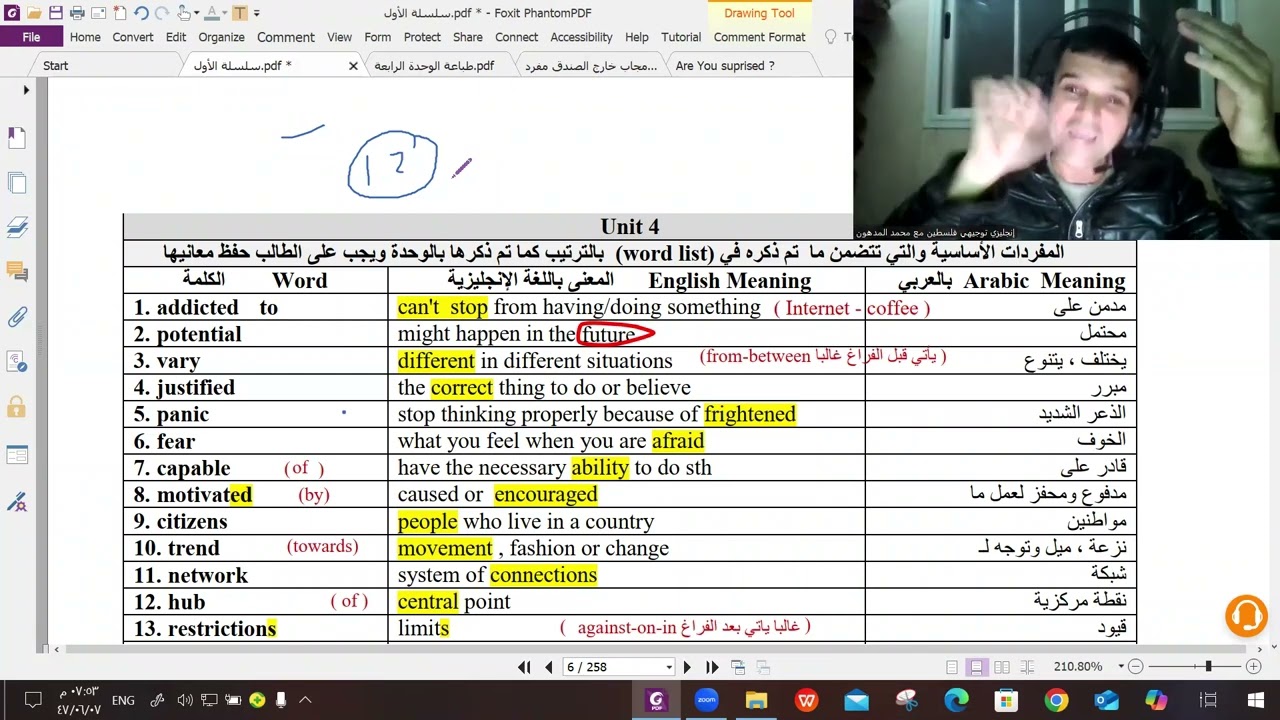
Task: Open the page number dropdown
Action: point(669,667)
